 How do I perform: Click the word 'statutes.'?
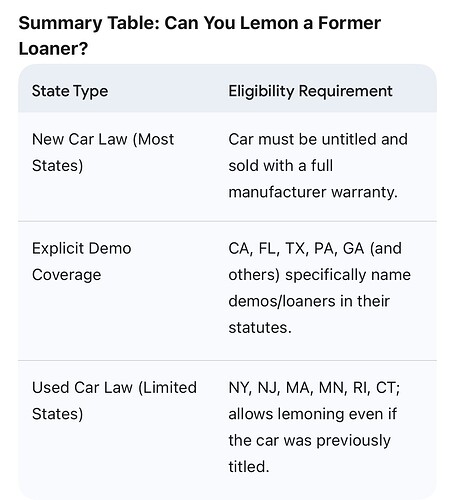tap(260, 327)
